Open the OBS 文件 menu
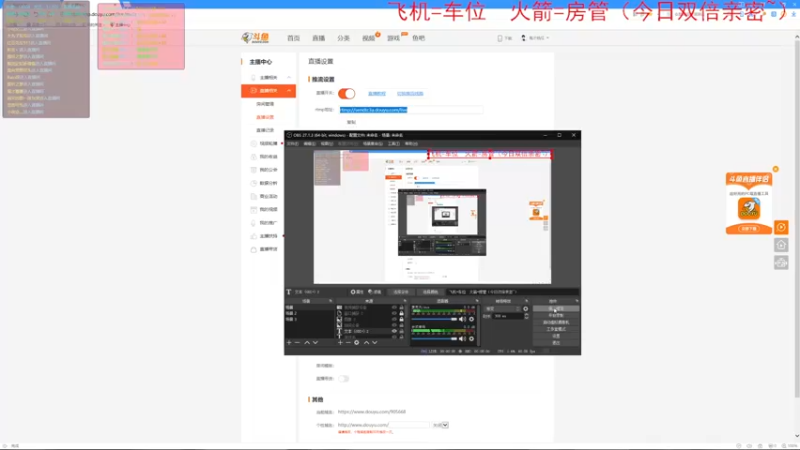The image size is (800, 450). pyautogui.click(x=292, y=144)
